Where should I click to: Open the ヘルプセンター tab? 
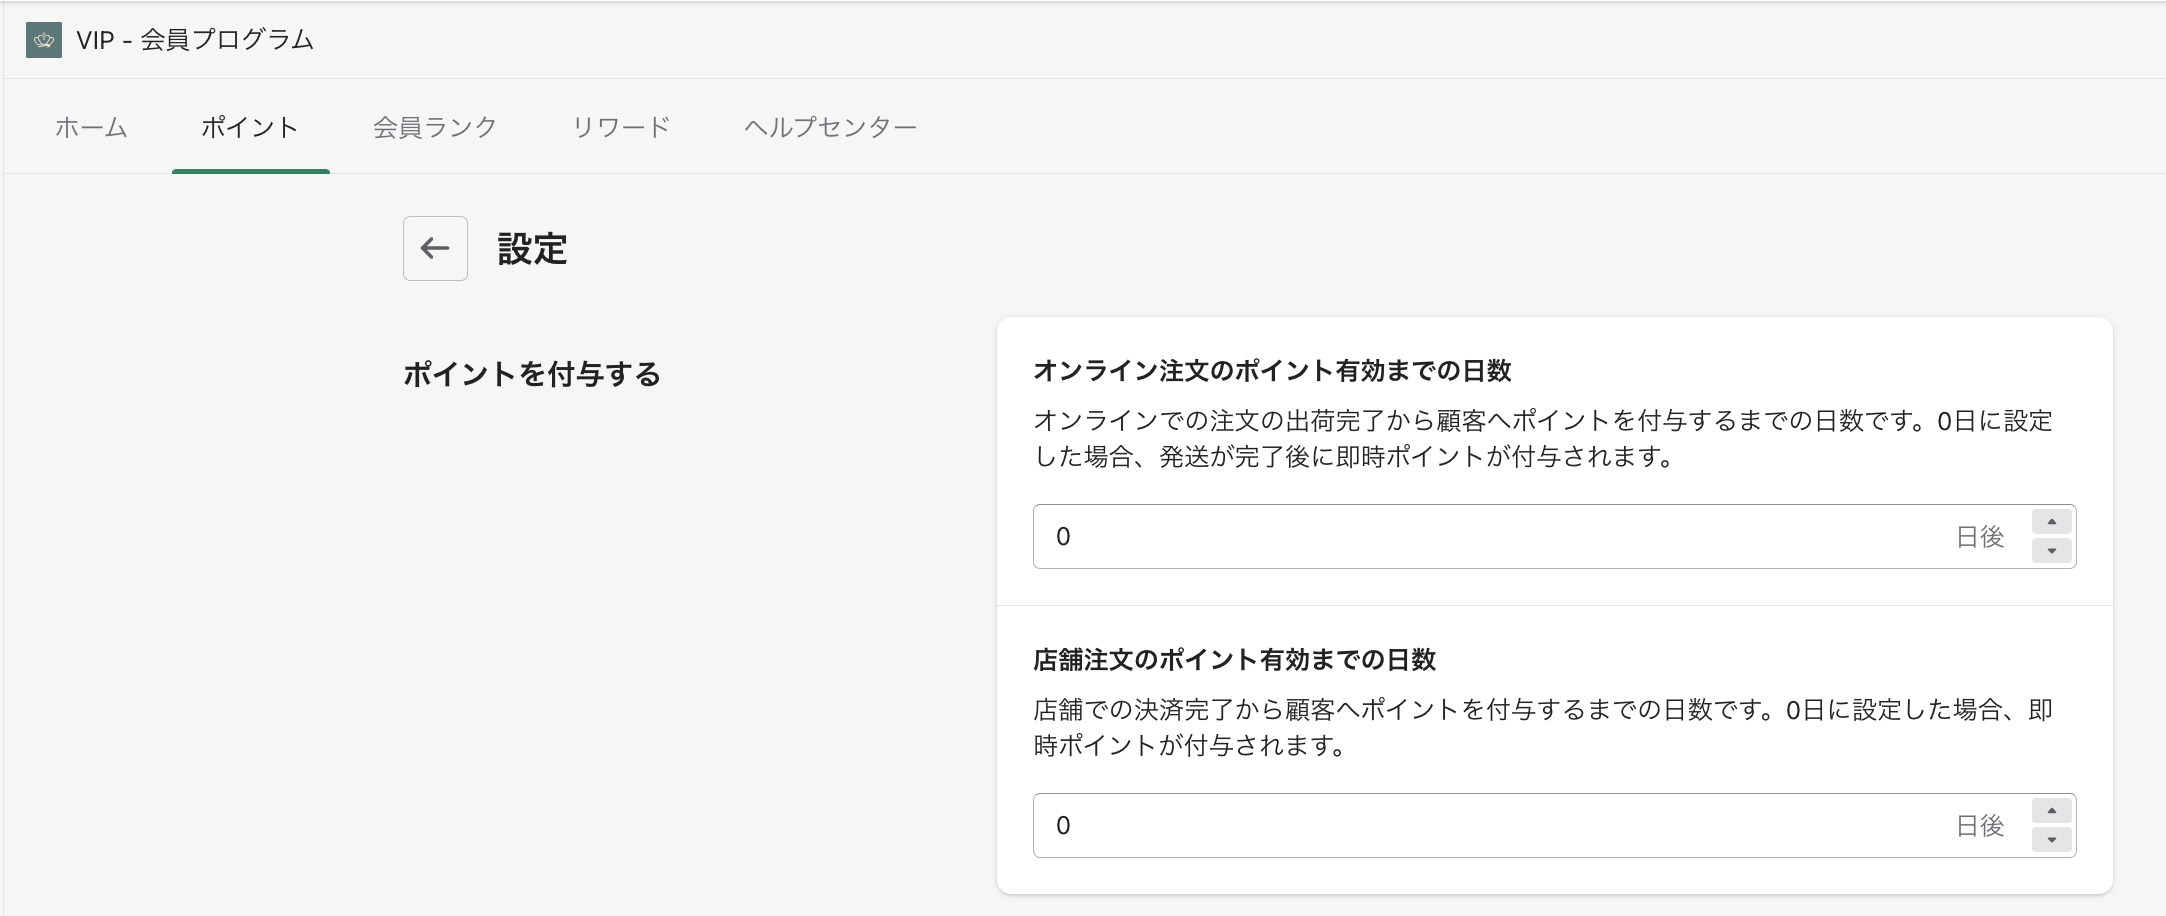830,127
